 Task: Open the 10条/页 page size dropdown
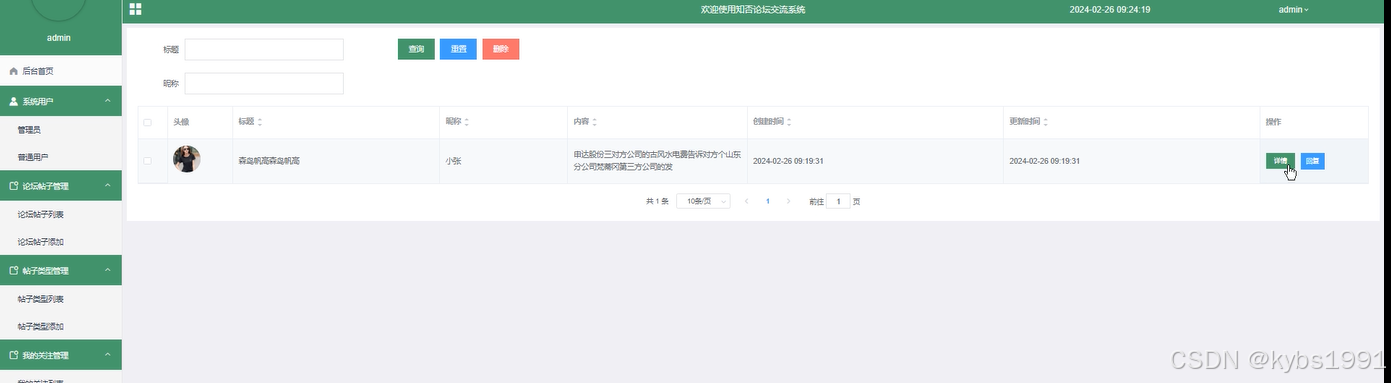click(703, 201)
